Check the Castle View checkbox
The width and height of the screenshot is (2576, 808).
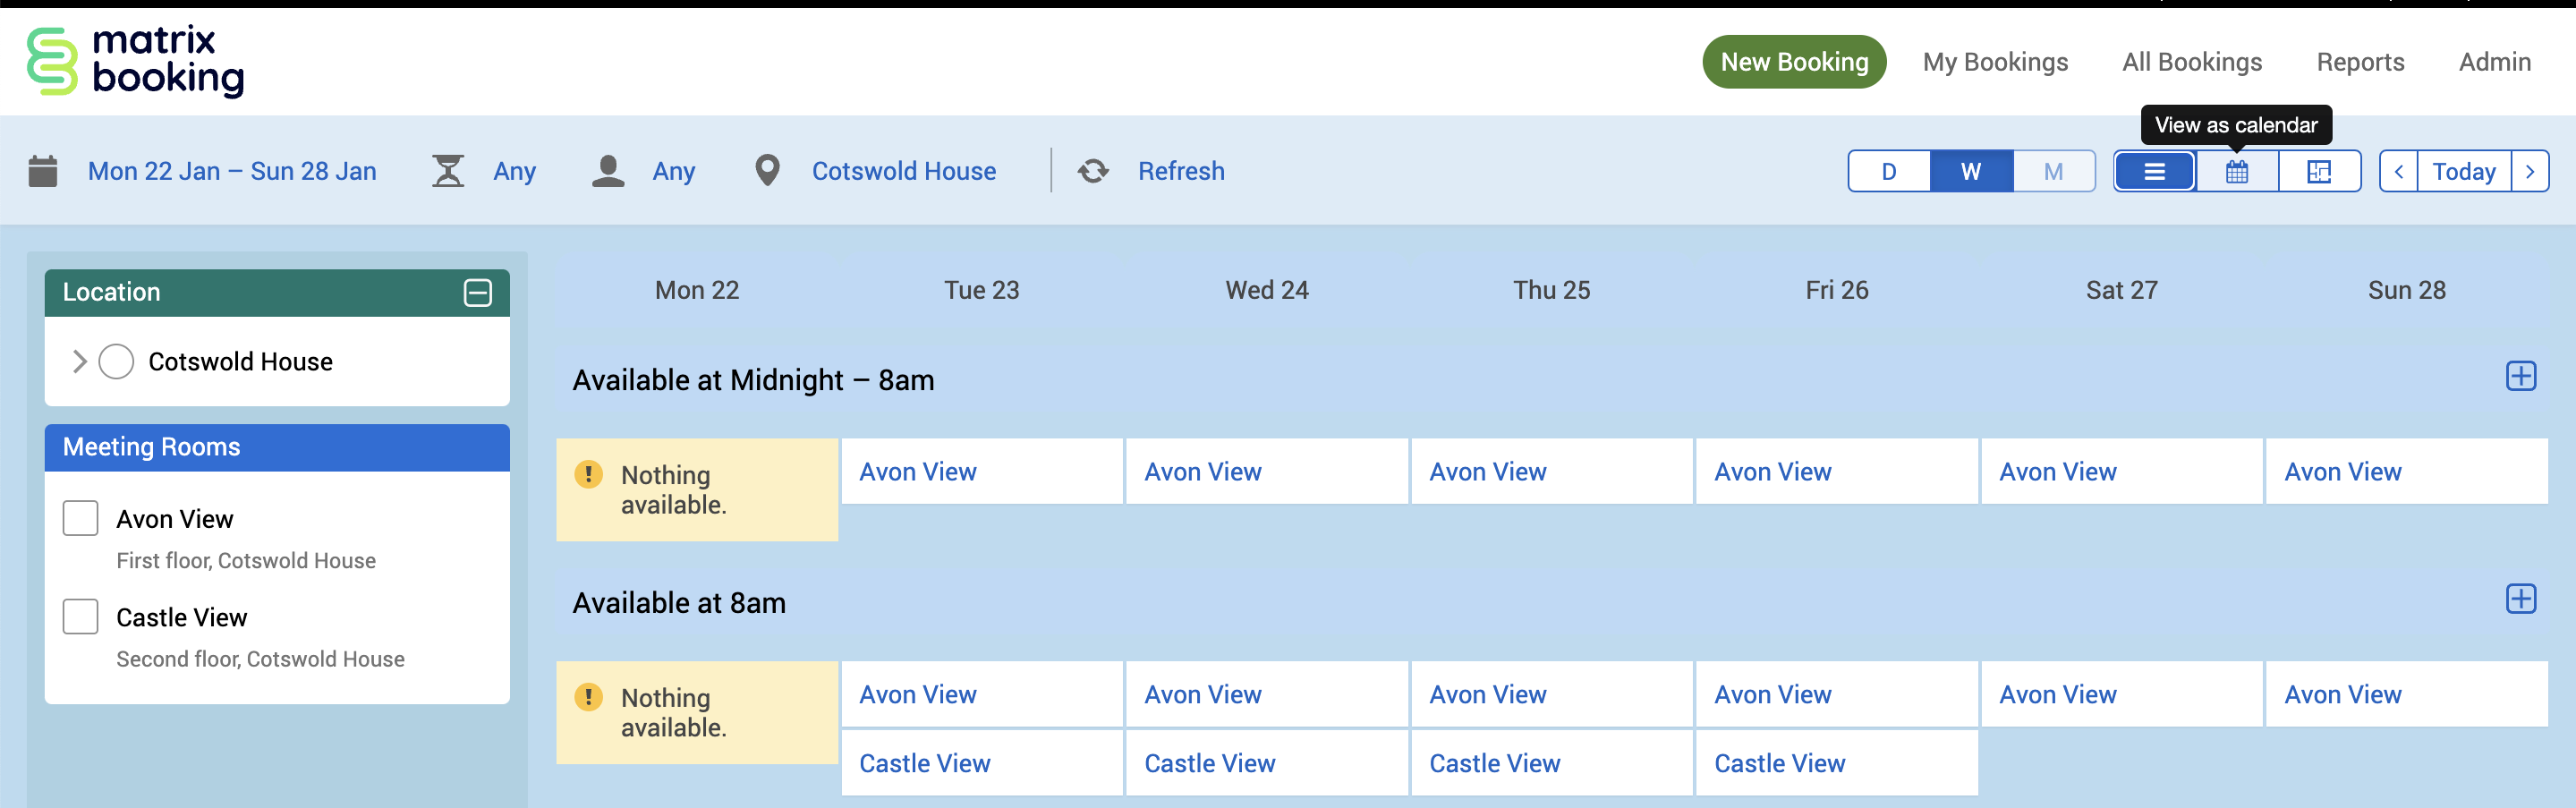[x=81, y=617]
